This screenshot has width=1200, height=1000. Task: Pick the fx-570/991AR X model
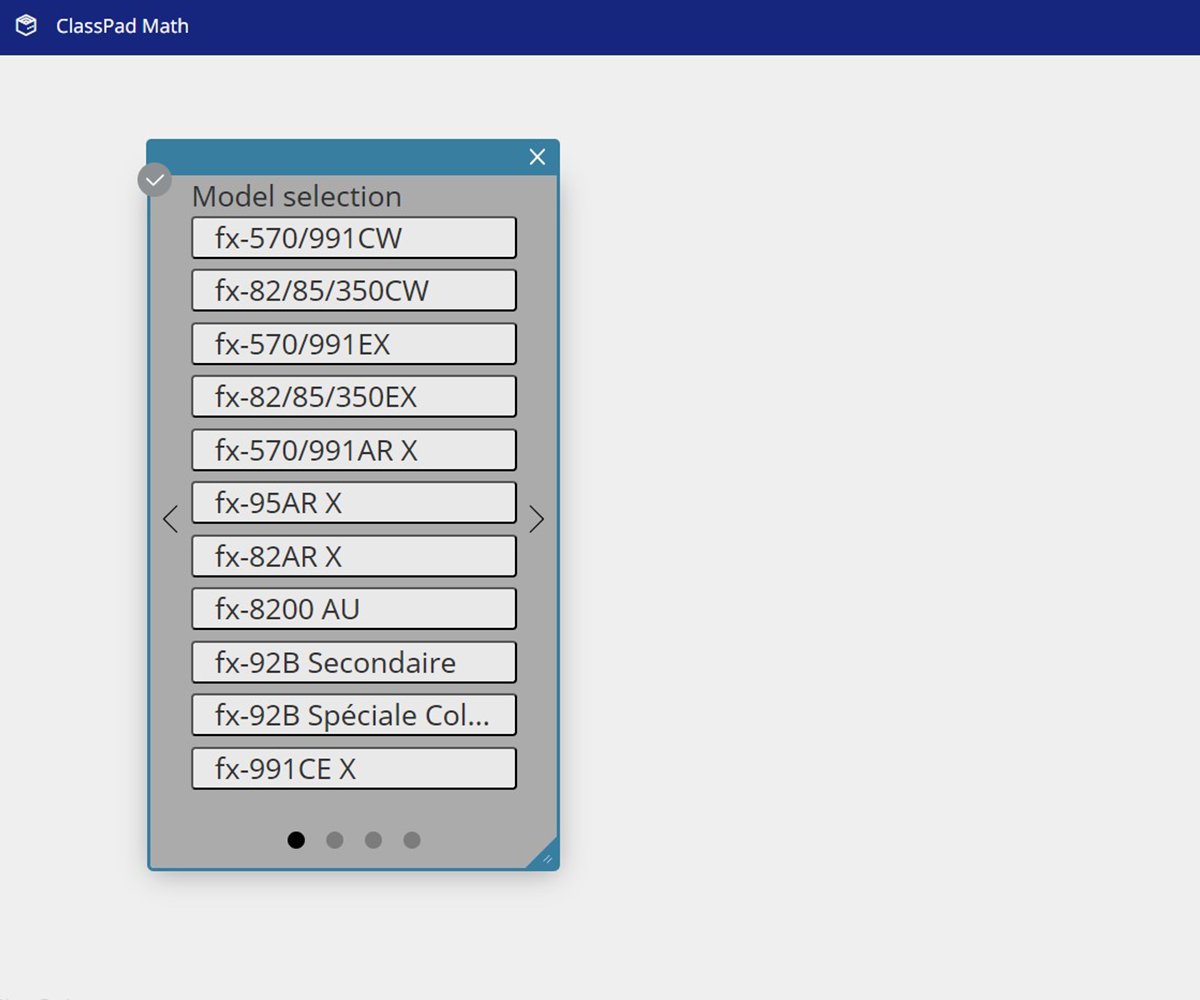[354, 450]
